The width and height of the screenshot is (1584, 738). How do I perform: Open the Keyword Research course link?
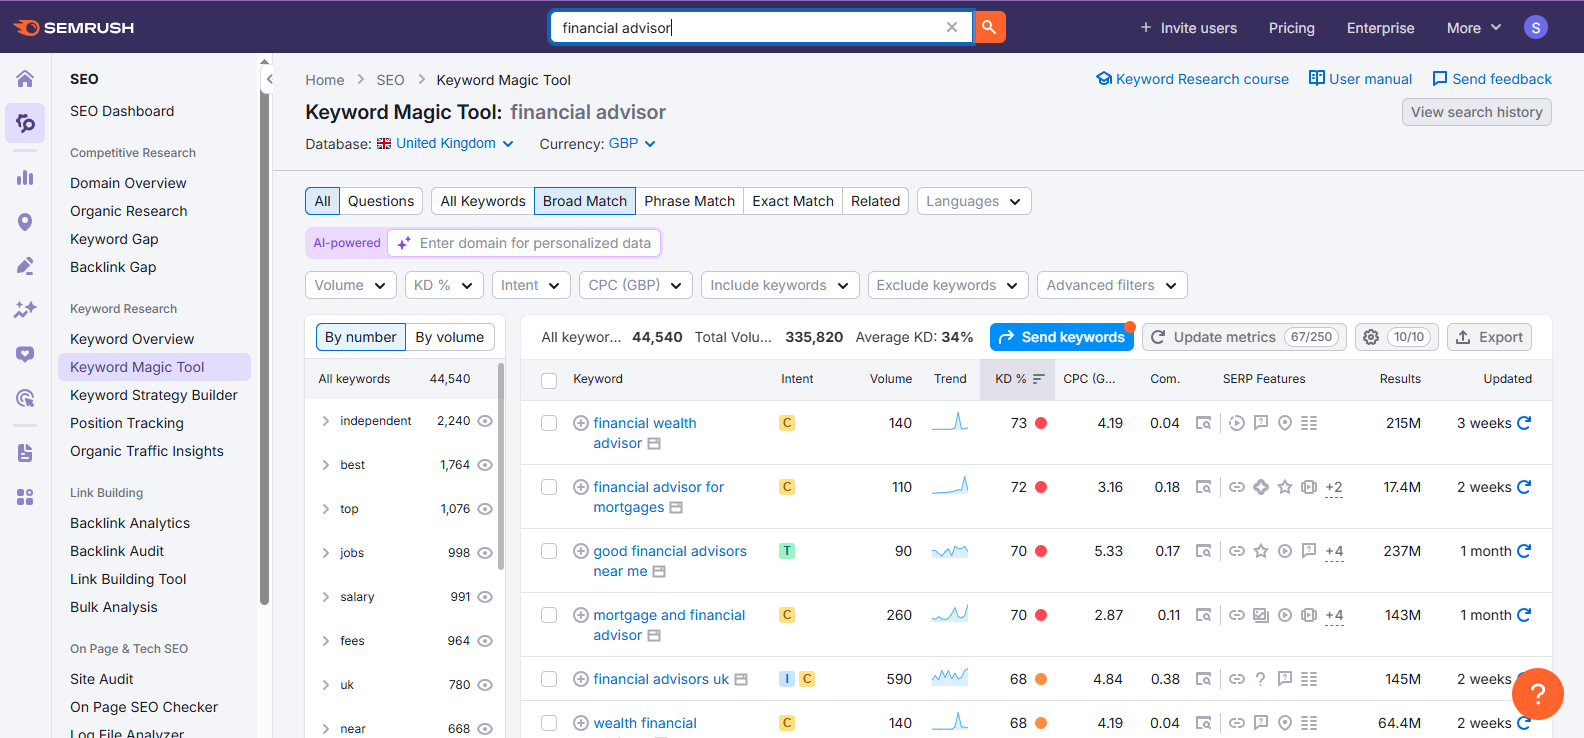point(1192,79)
